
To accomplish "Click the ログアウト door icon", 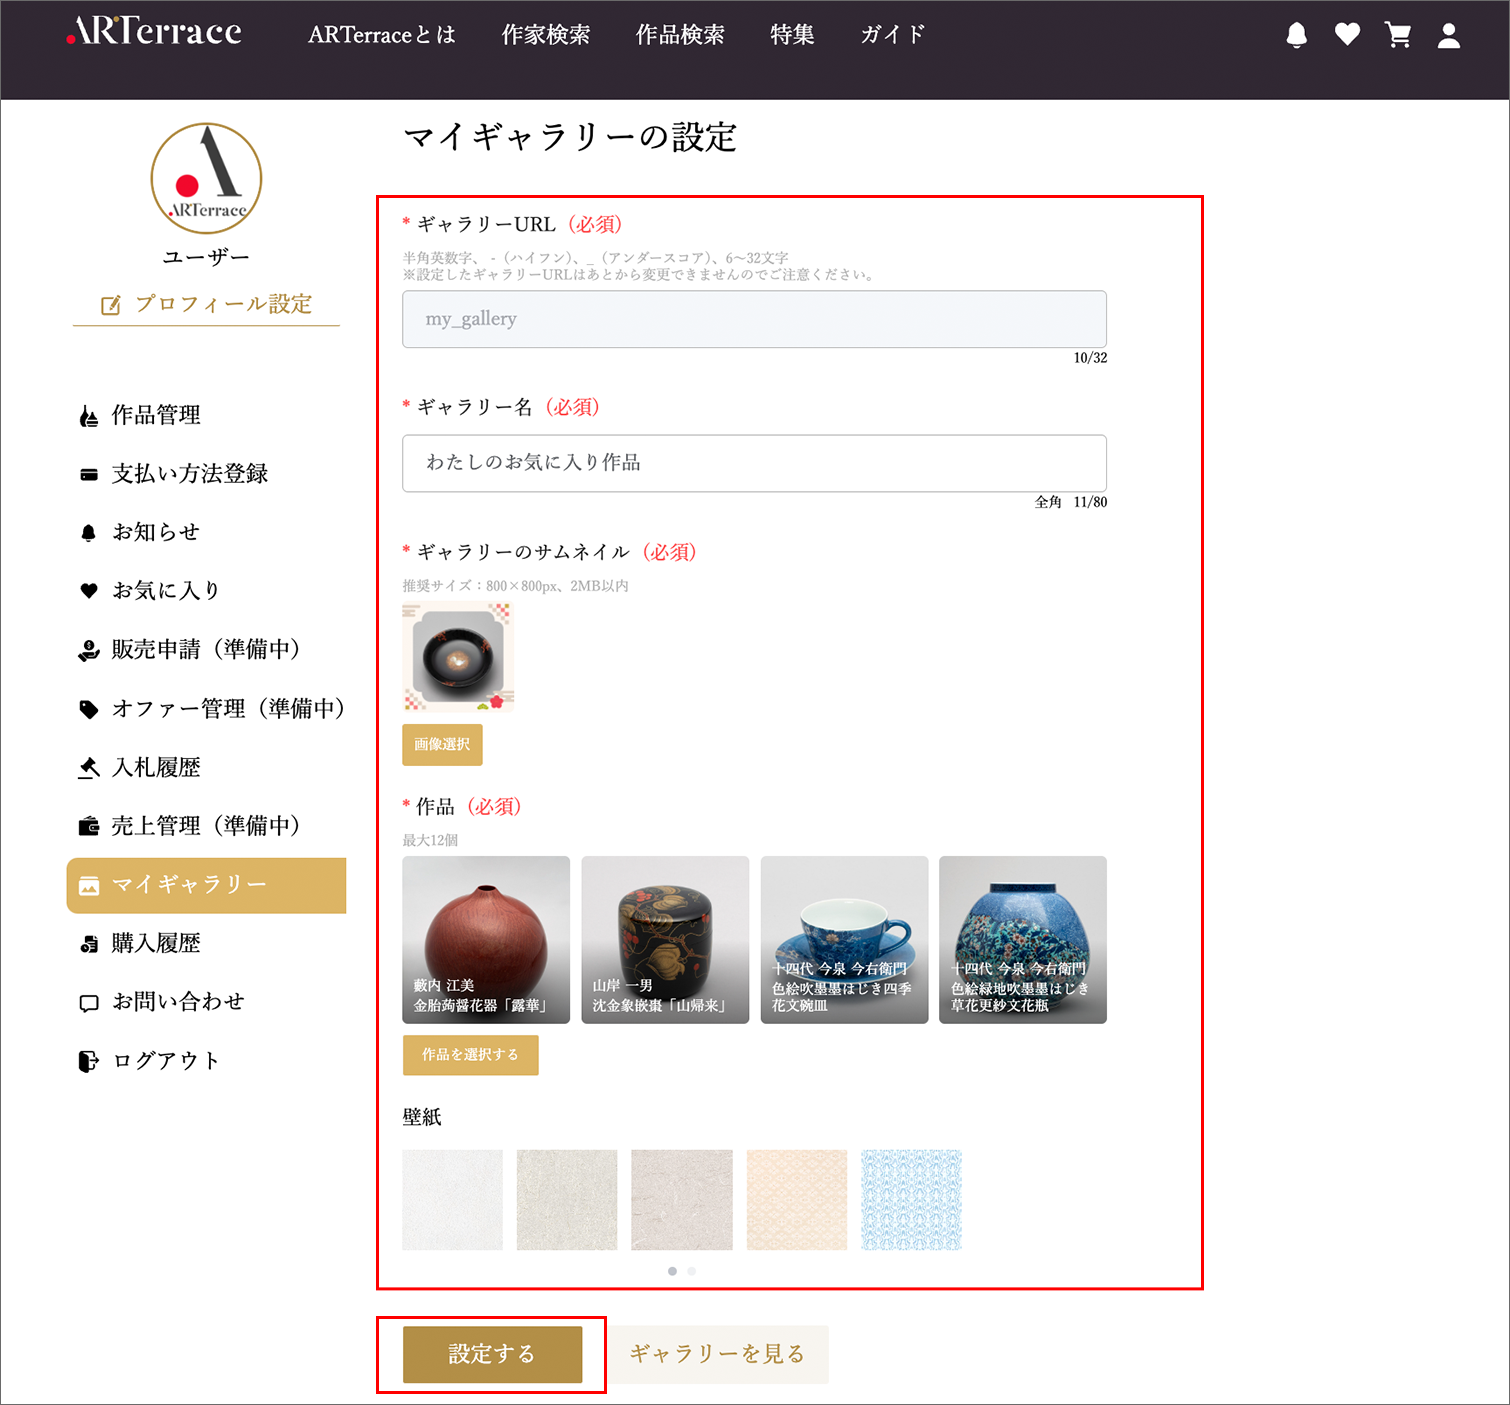I will pyautogui.click(x=89, y=1061).
